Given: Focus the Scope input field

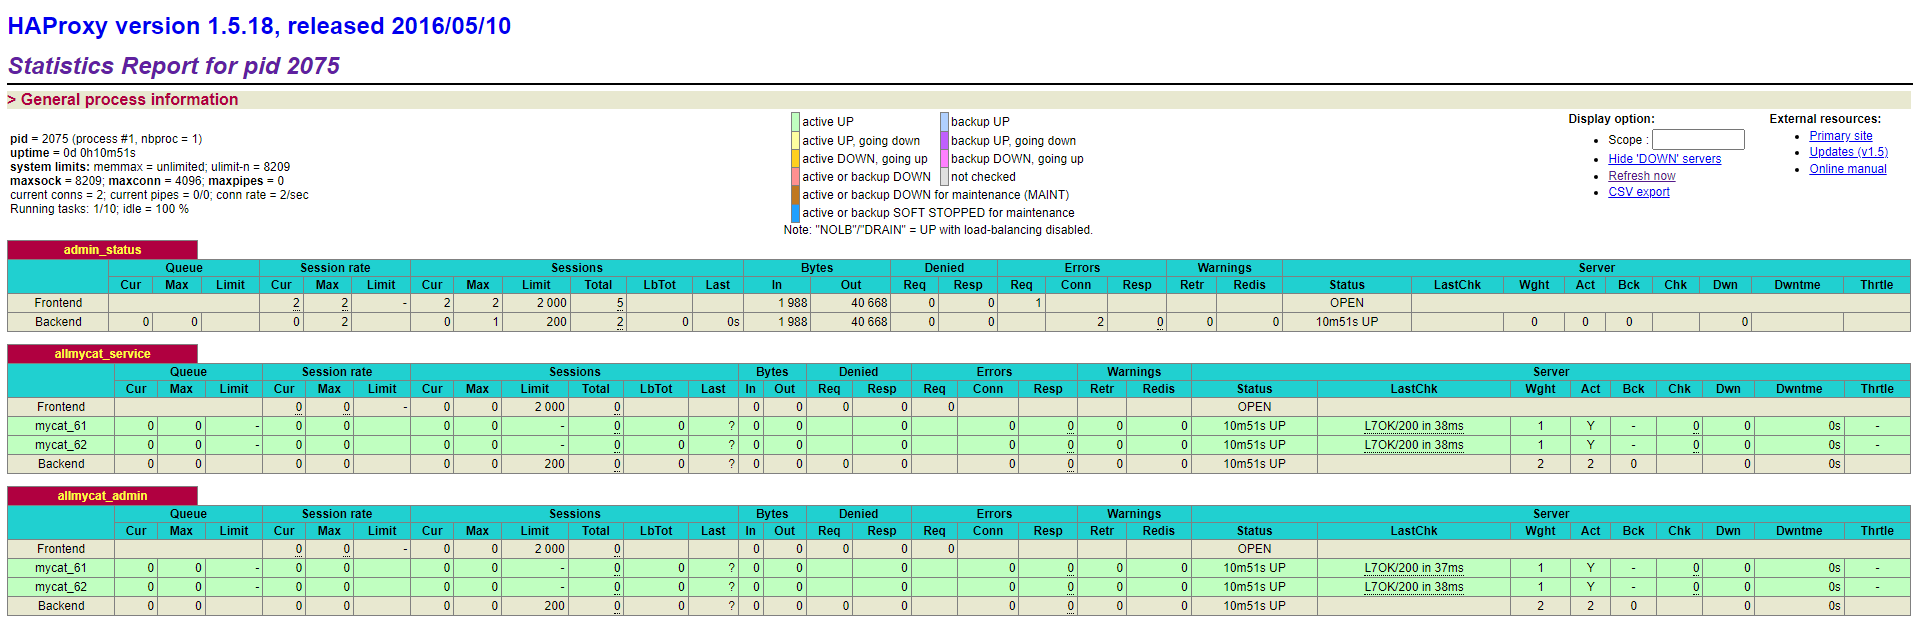Looking at the screenshot, I should [x=1698, y=140].
